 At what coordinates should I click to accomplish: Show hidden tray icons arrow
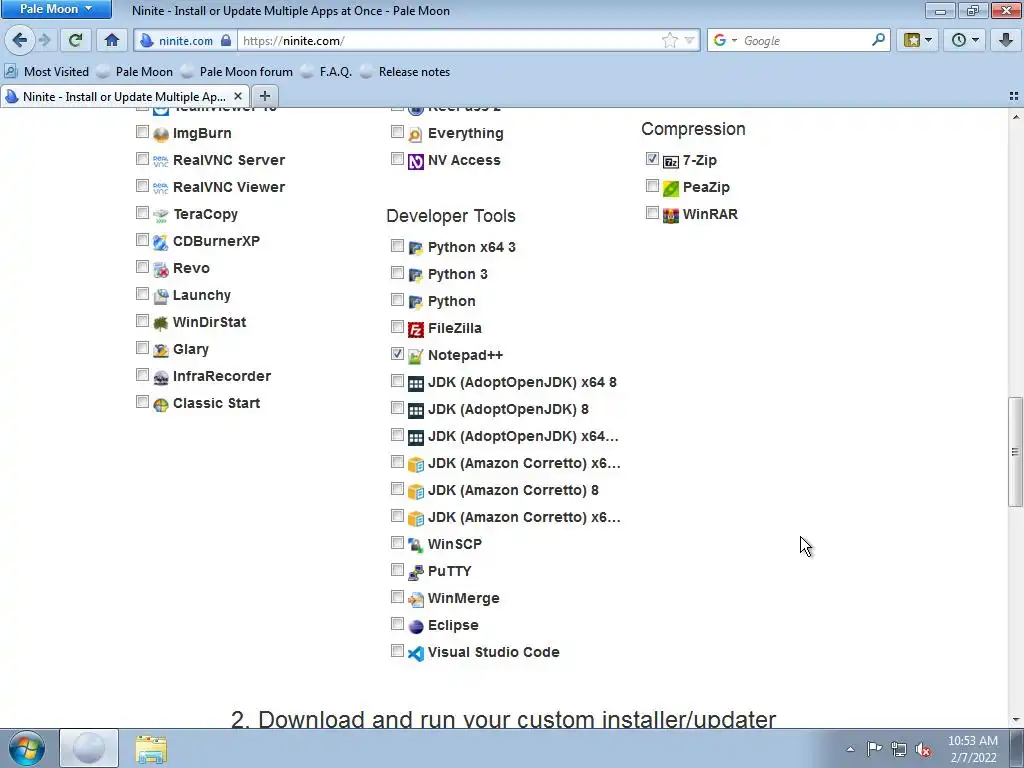pos(850,749)
